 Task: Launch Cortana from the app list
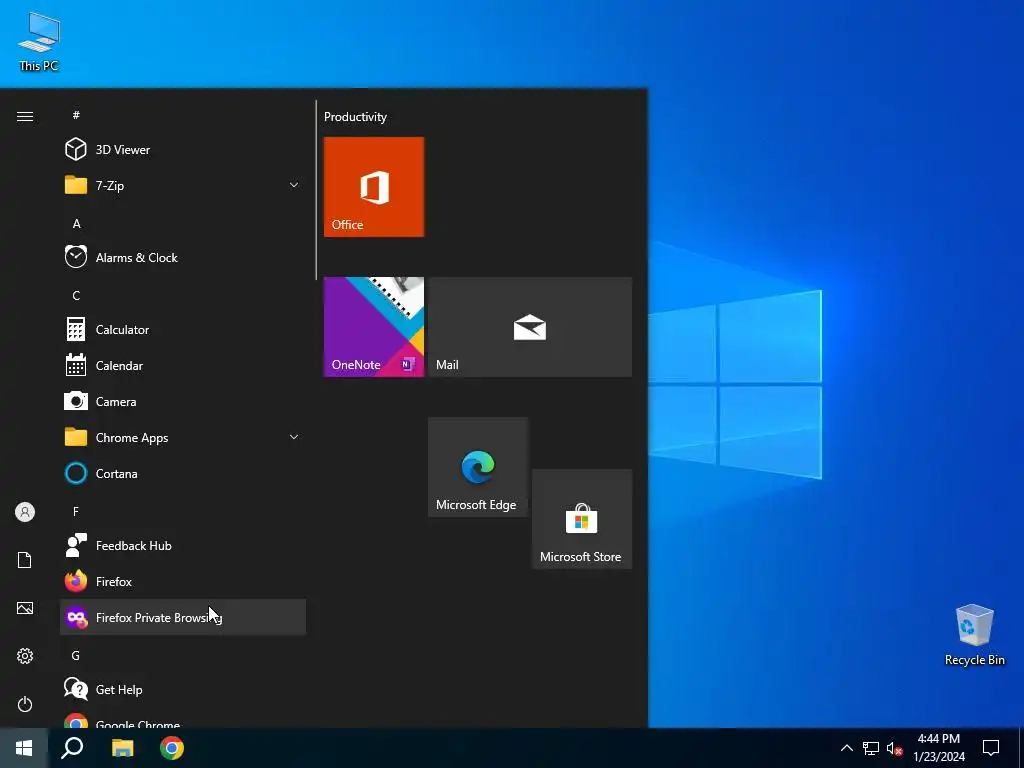183,473
